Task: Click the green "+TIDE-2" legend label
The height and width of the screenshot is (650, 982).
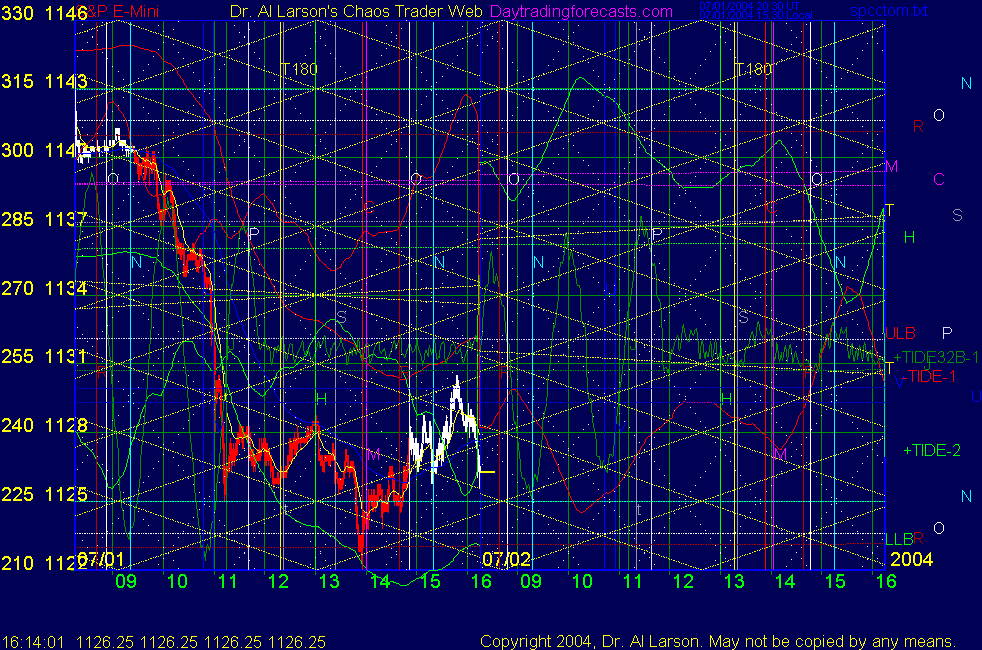Action: (x=932, y=450)
